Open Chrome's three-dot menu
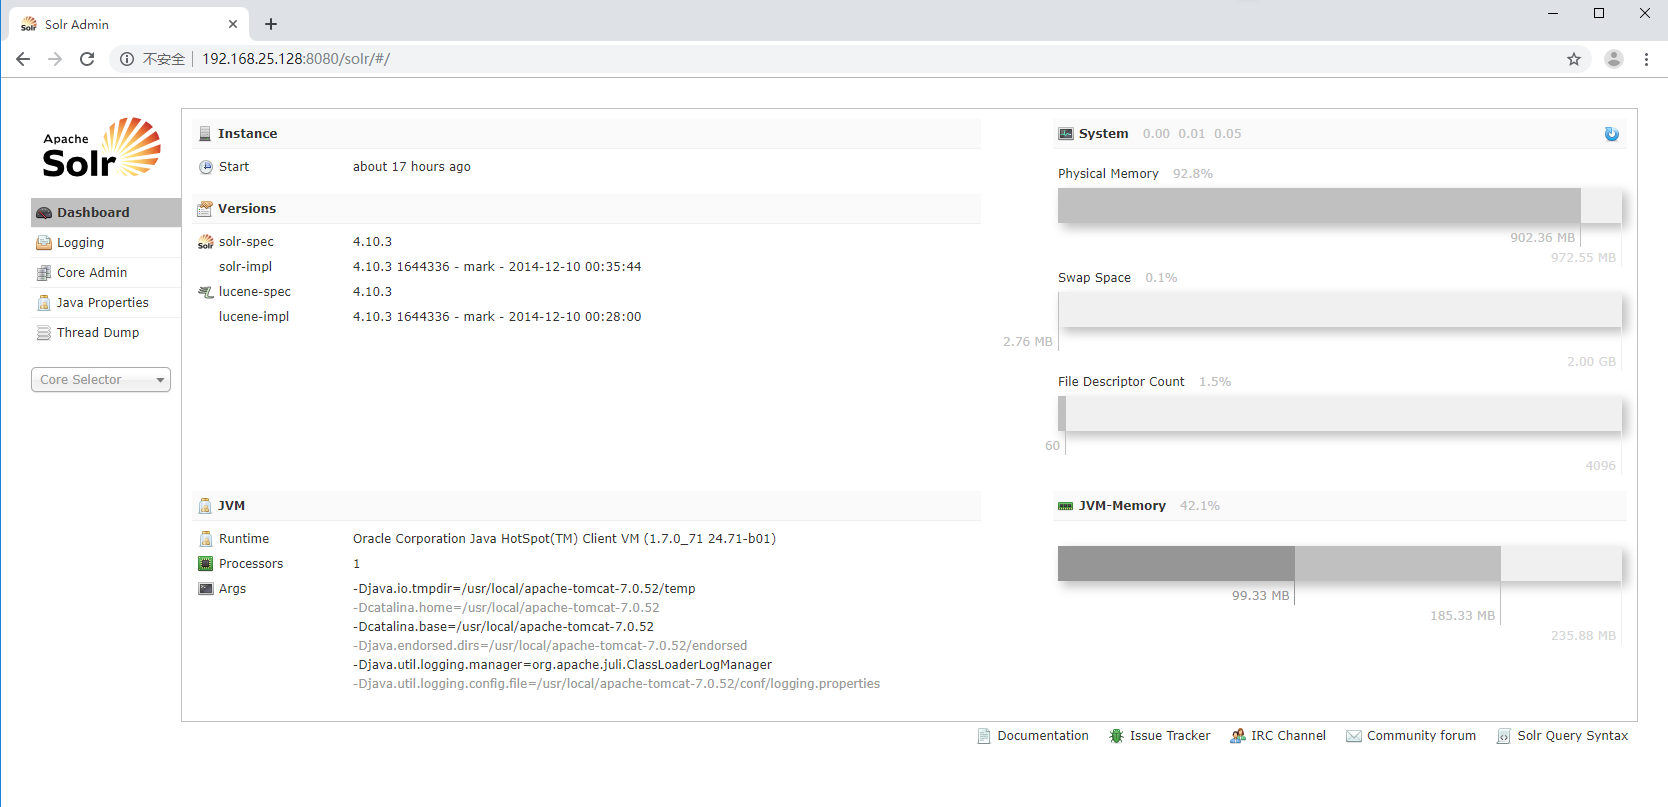Image resolution: width=1668 pixels, height=807 pixels. pyautogui.click(x=1646, y=59)
